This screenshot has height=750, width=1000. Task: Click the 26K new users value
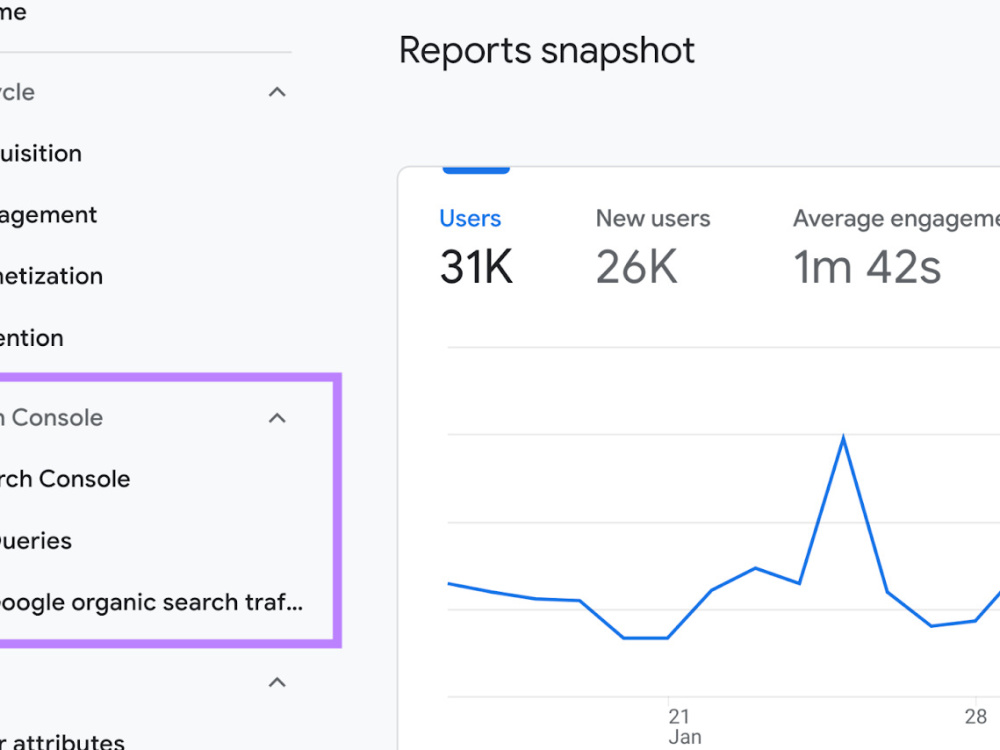pyautogui.click(x=636, y=267)
